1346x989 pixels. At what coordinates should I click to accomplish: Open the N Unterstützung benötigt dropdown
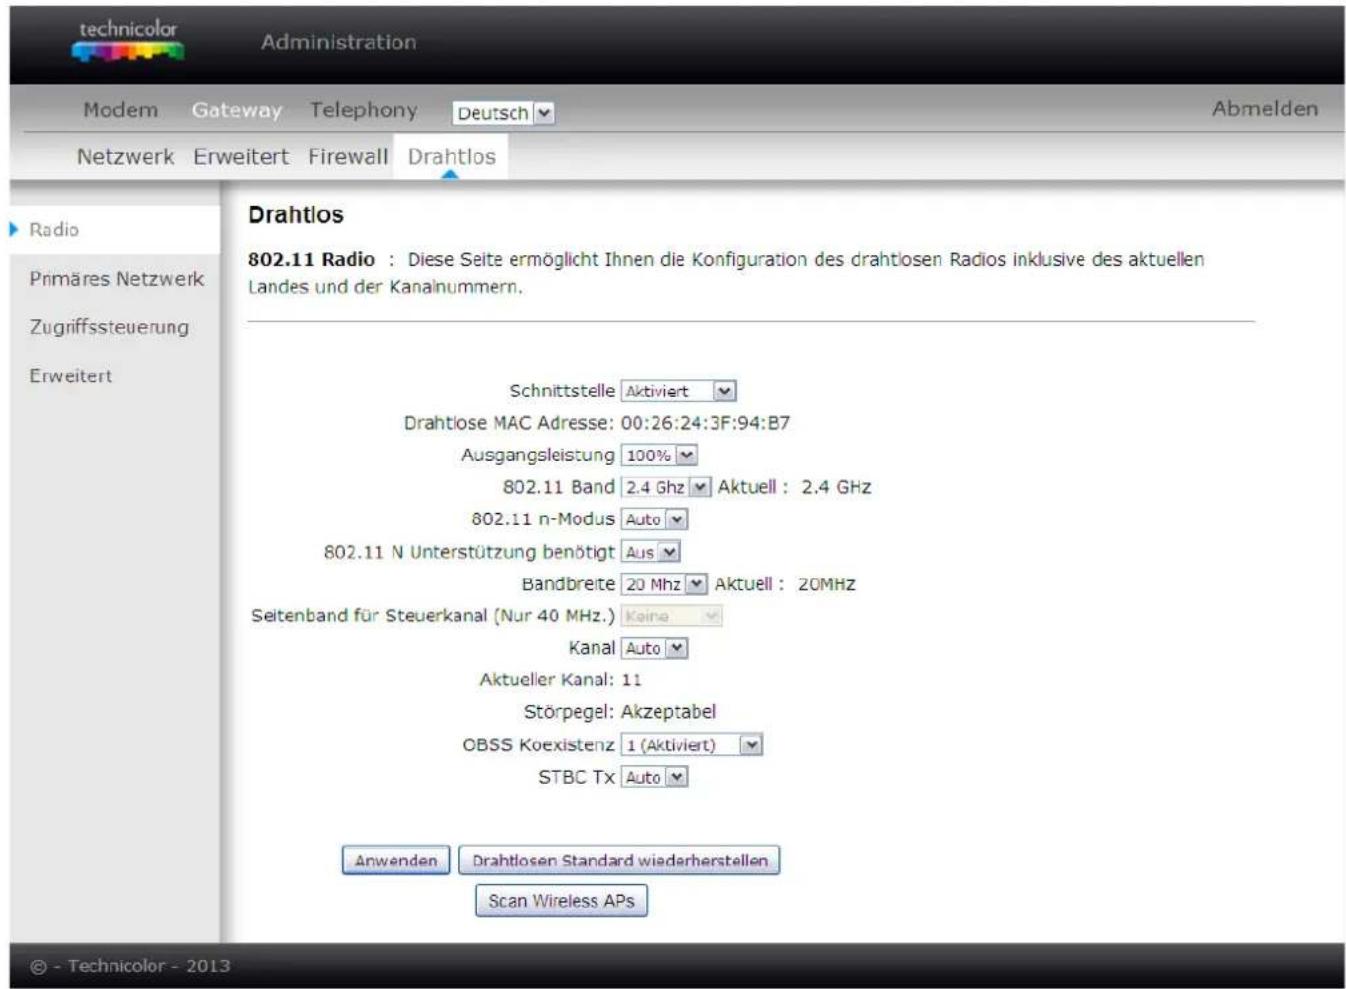tap(650, 552)
